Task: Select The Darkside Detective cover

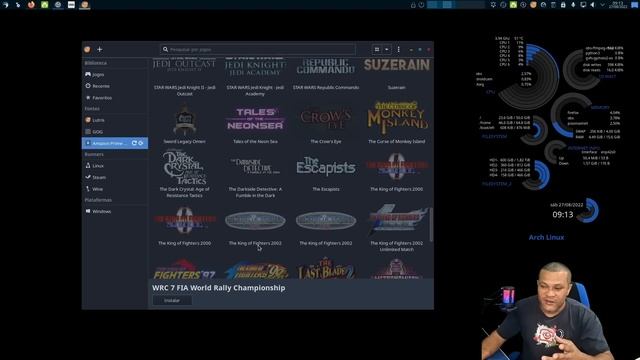Action: 255,166
